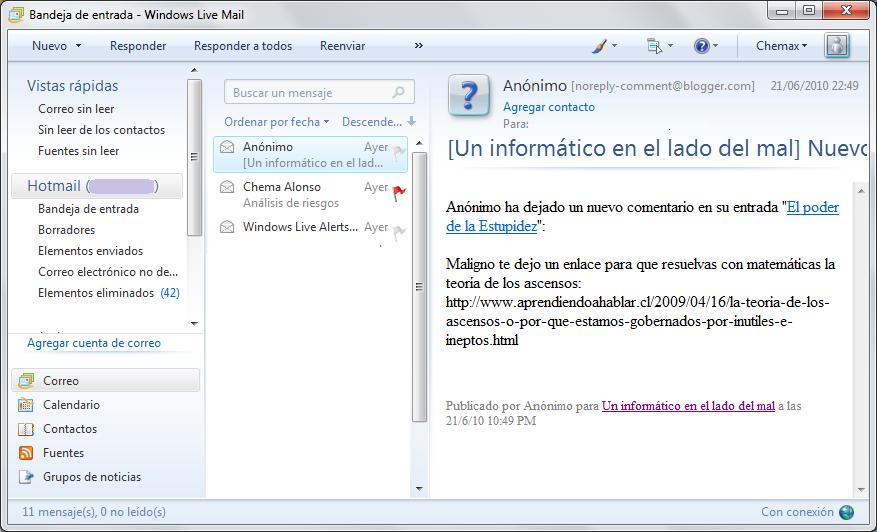Open Elementos enviados folder

(91, 251)
